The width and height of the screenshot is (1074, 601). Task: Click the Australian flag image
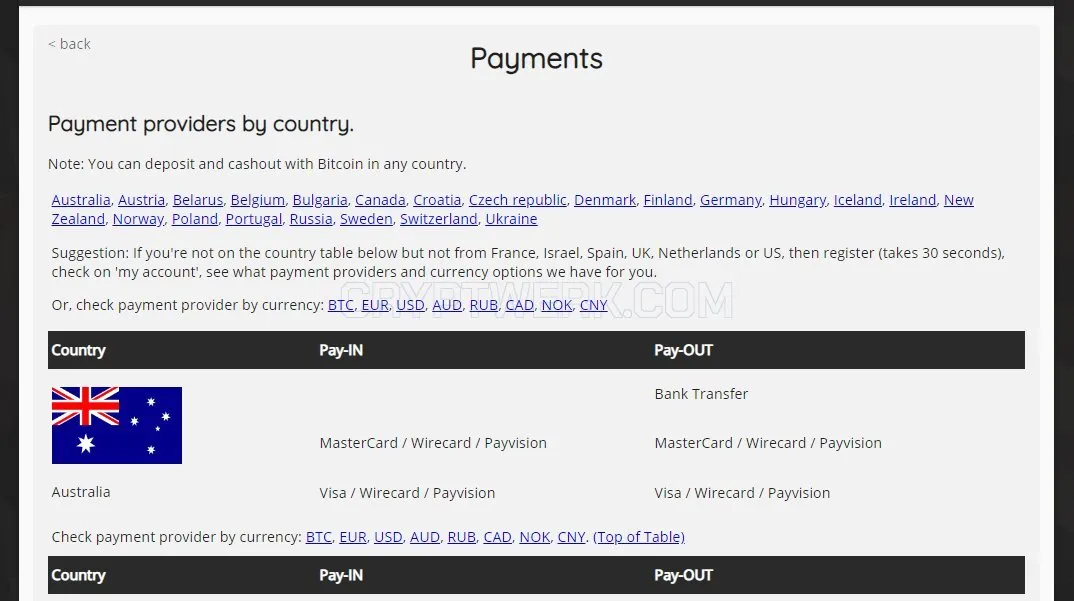[116, 426]
